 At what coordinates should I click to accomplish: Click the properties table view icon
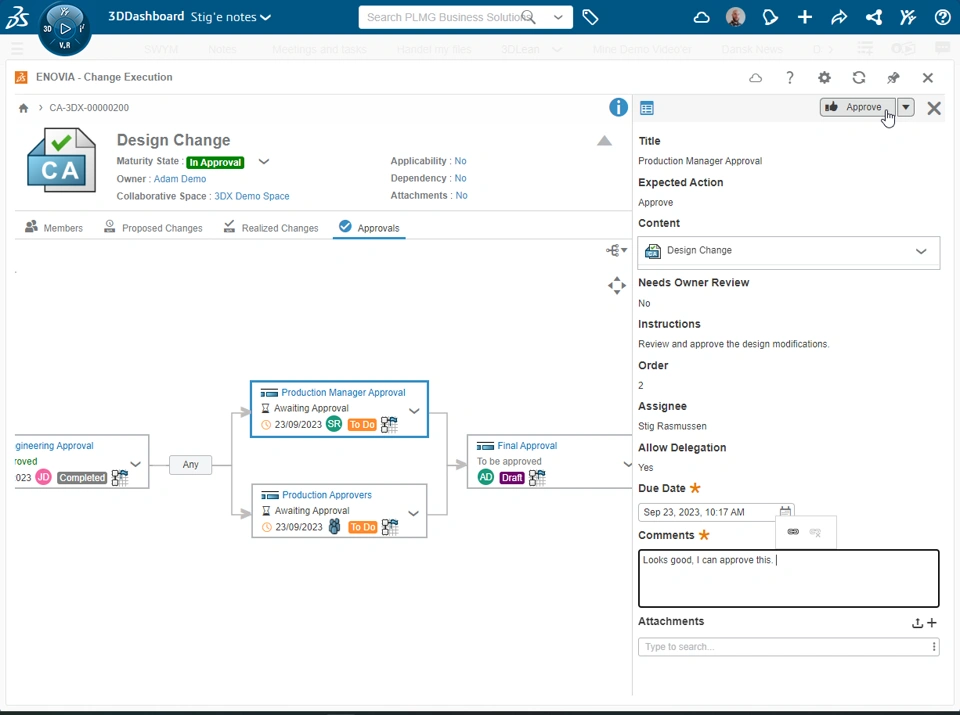coord(647,108)
